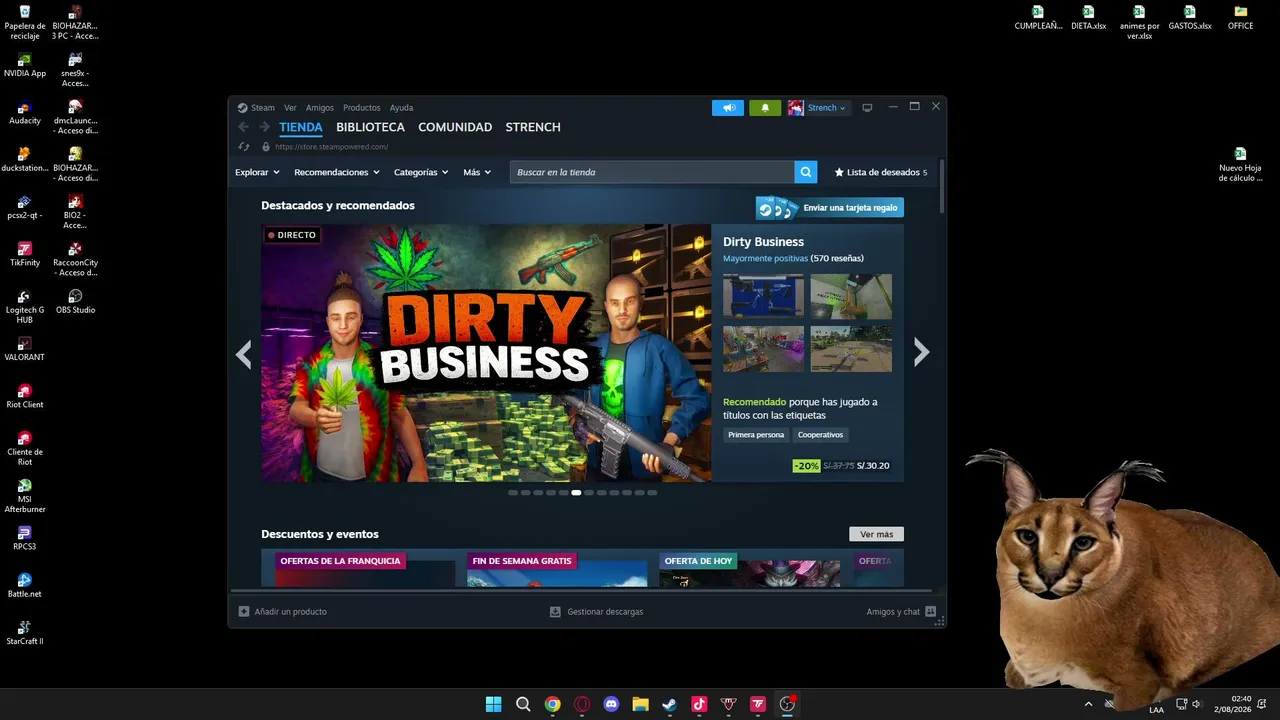The width and height of the screenshot is (1280, 720).
Task: Open Windows Start menu
Action: (x=493, y=704)
